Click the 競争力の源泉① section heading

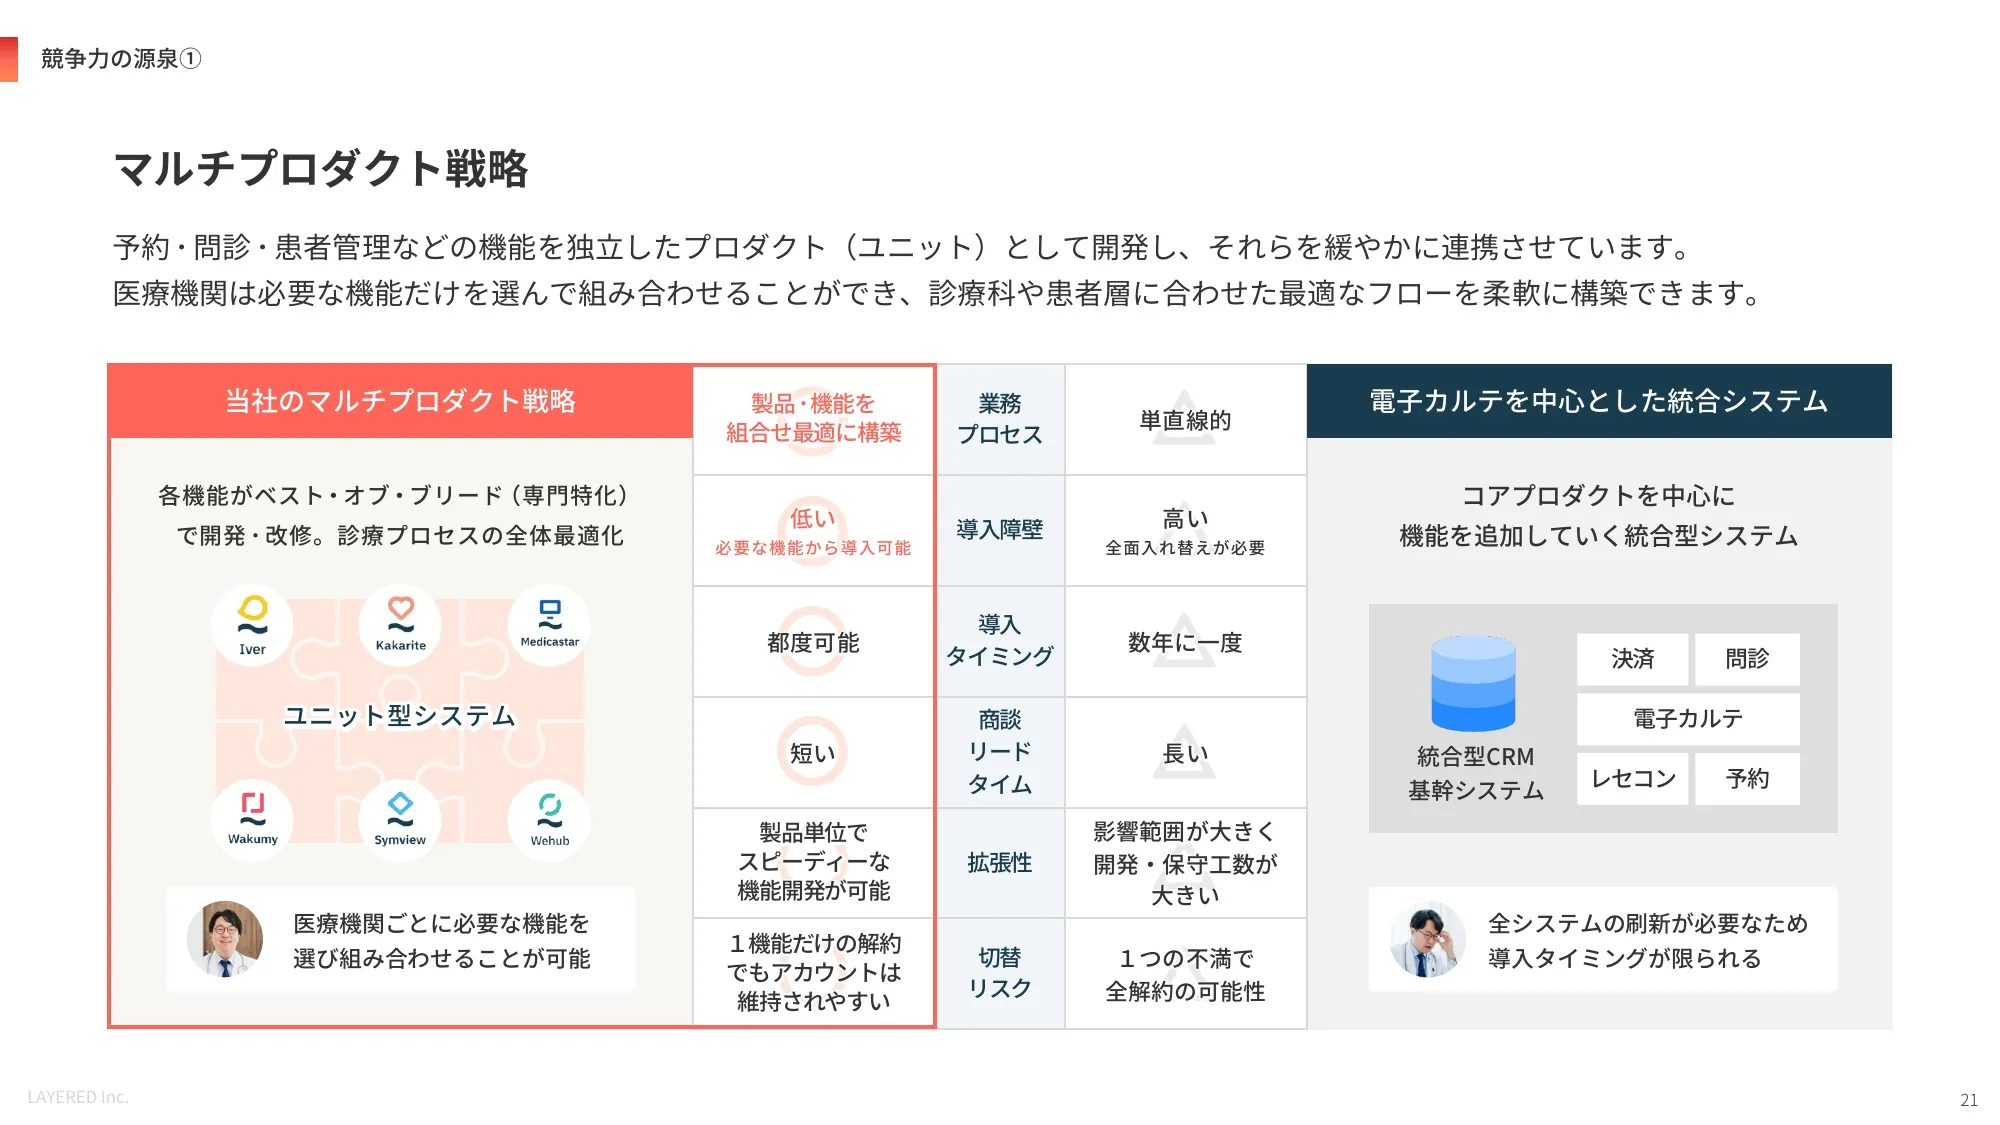coord(121,59)
